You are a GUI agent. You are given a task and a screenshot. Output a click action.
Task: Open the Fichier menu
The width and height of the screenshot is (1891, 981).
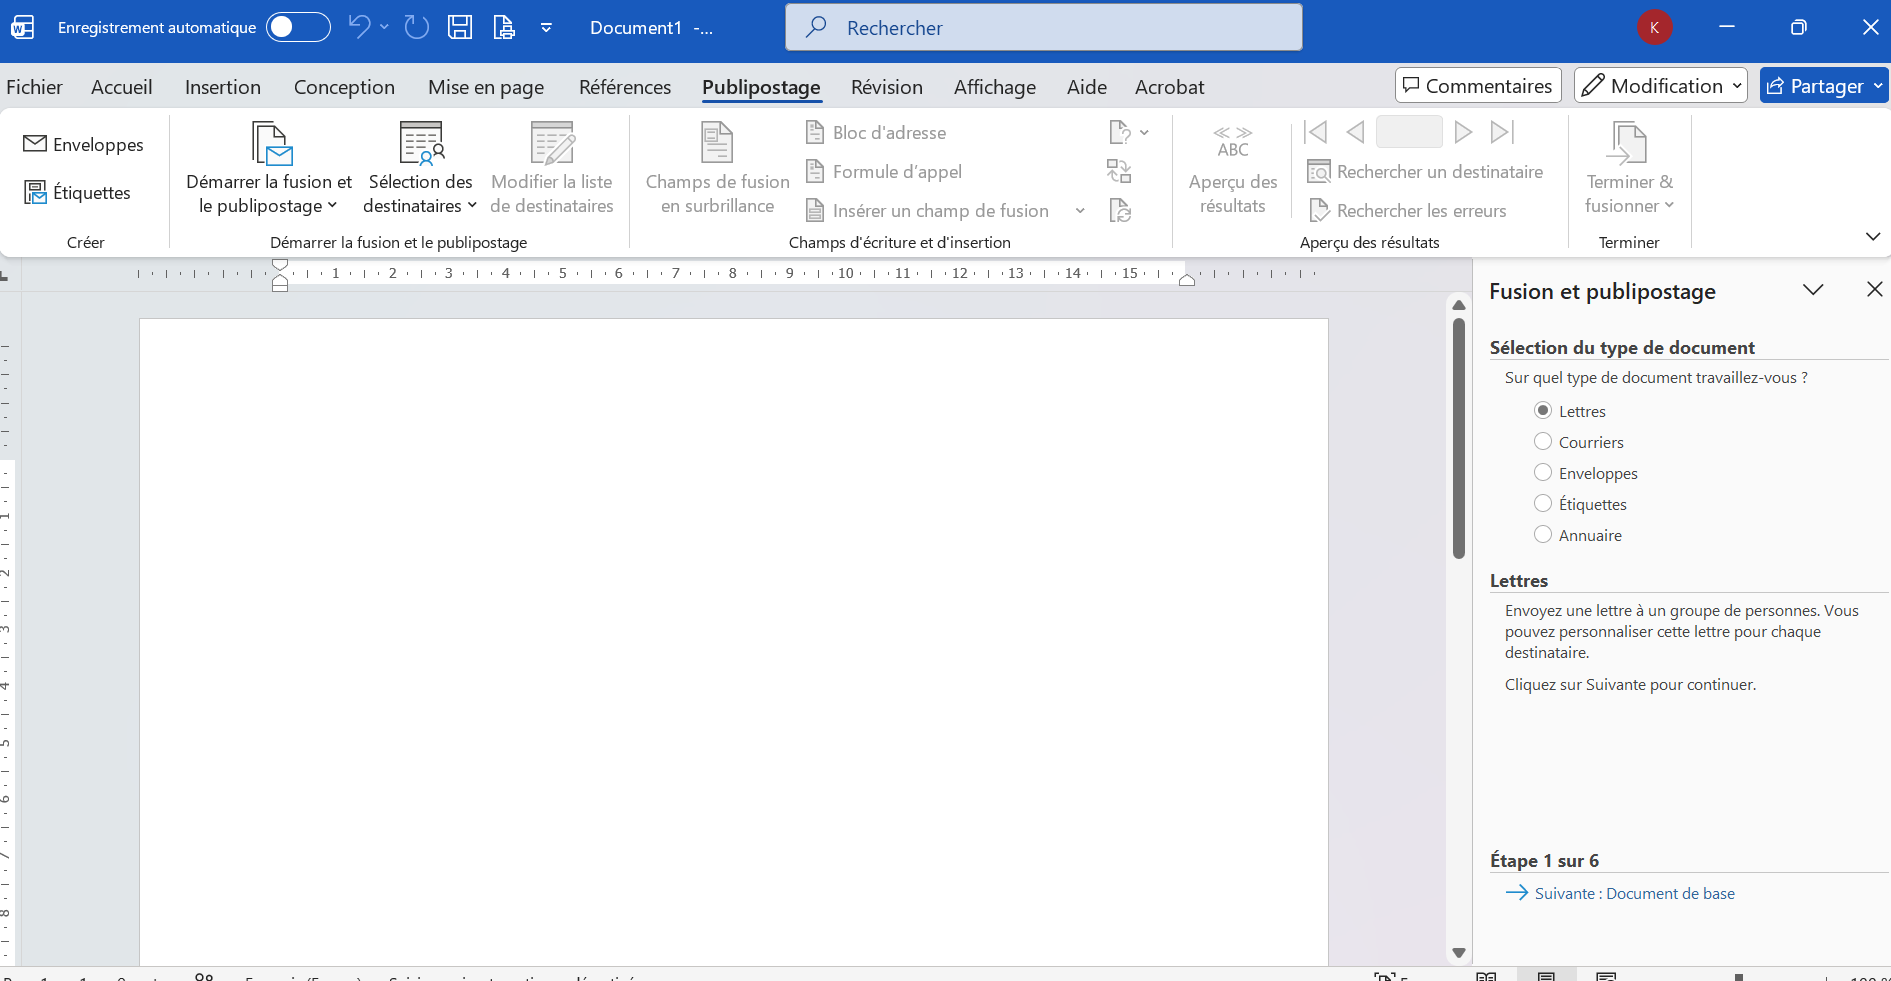tap(34, 87)
